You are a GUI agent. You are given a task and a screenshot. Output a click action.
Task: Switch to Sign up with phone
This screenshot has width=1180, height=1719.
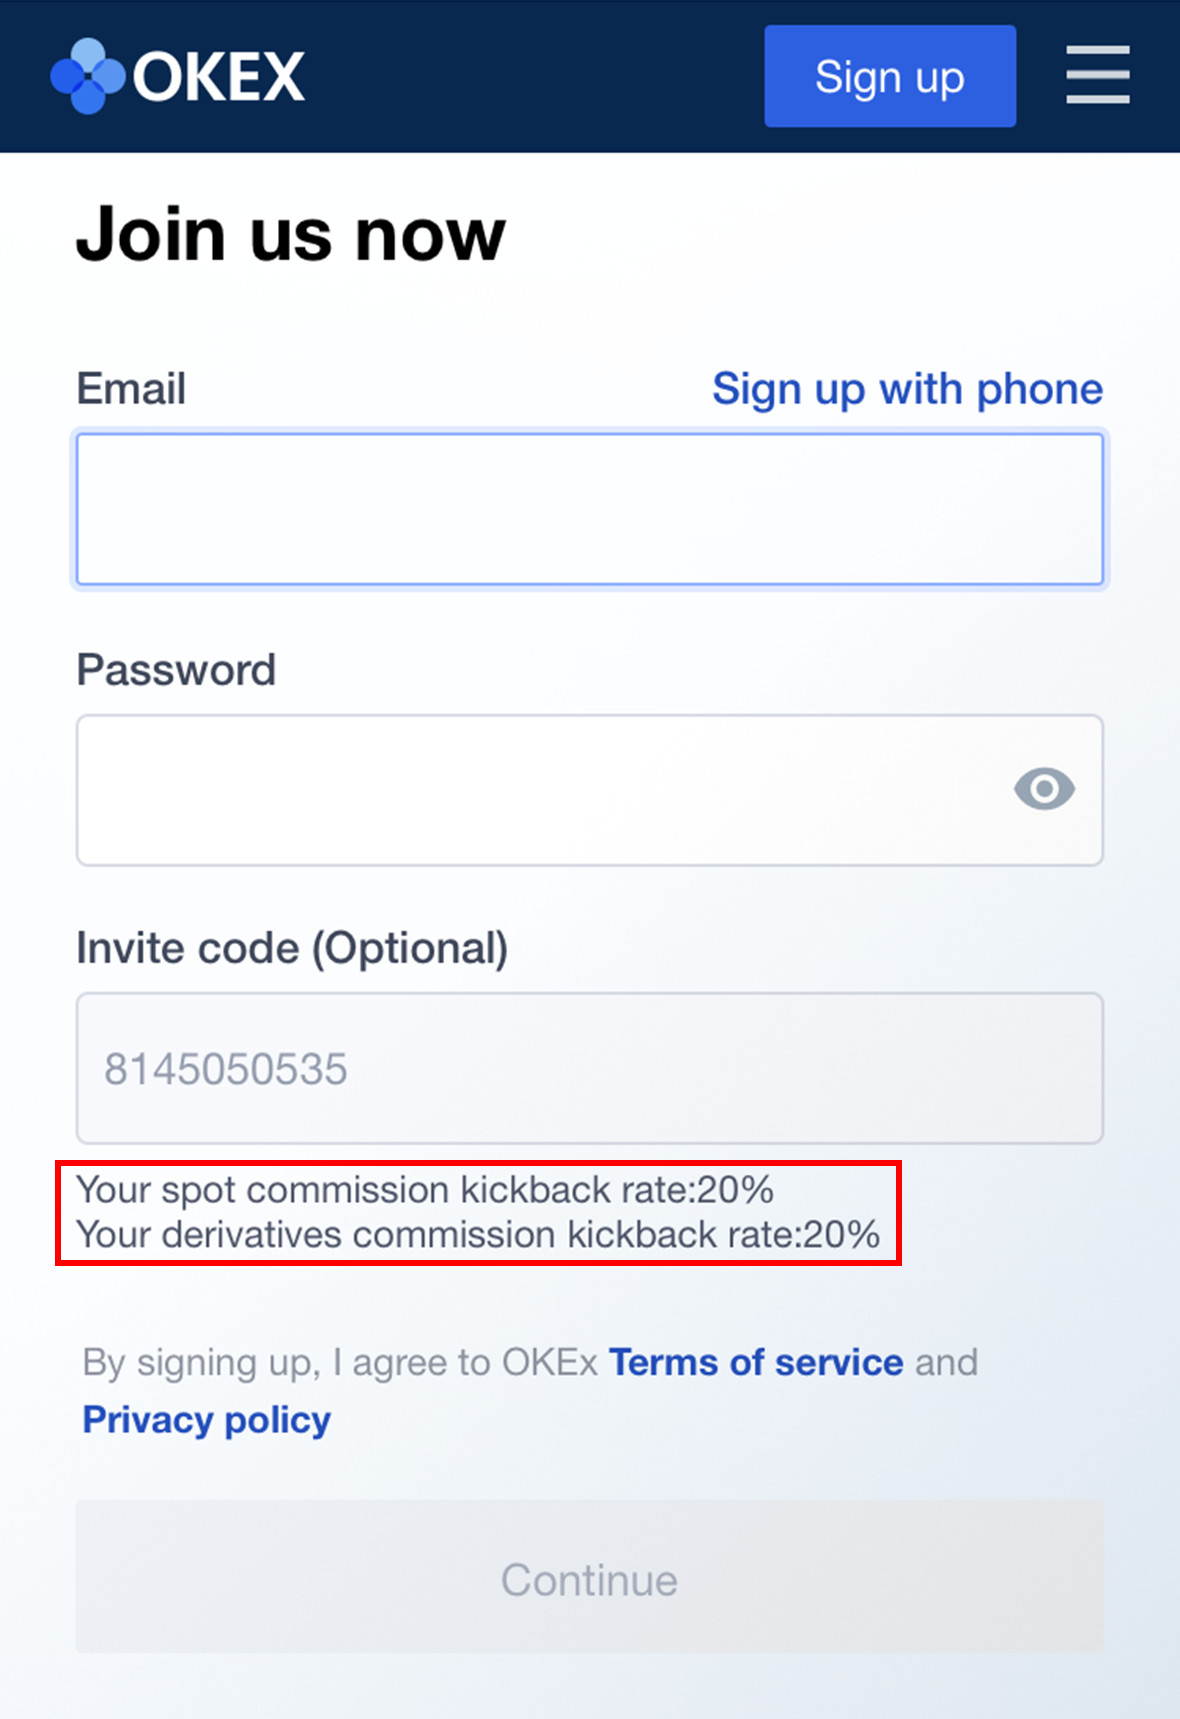(907, 389)
